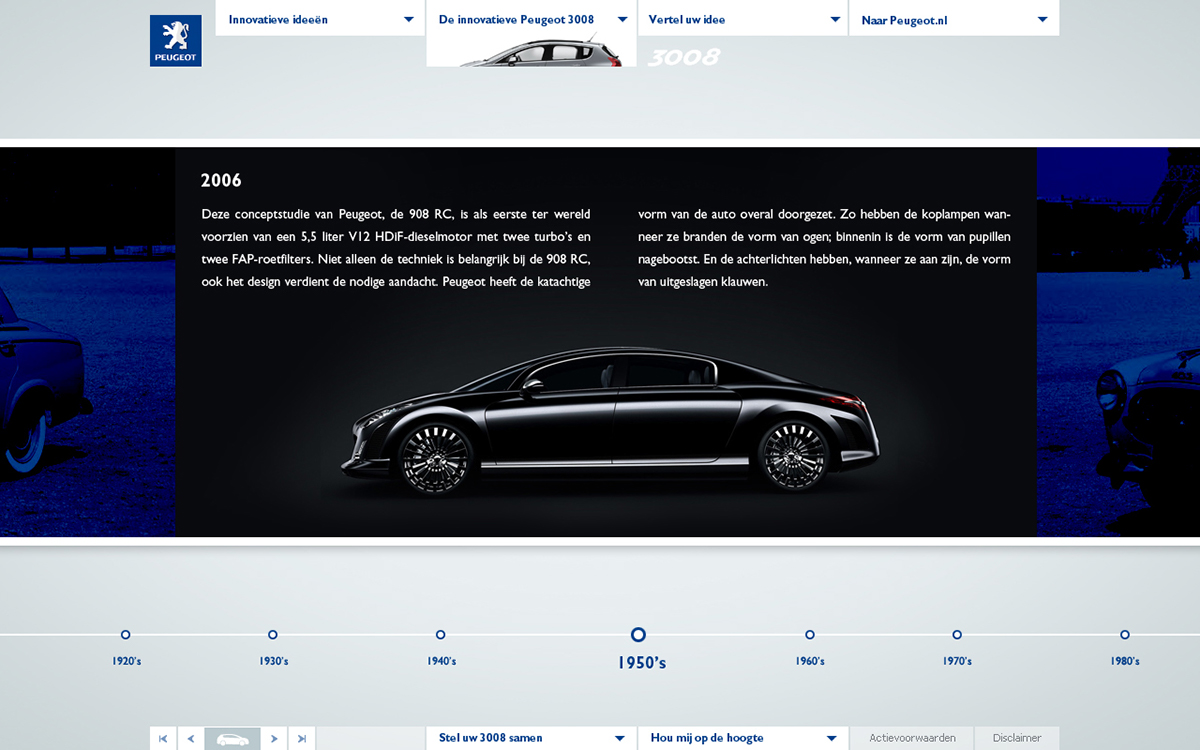The width and height of the screenshot is (1200, 750).
Task: Jump to the first timeline item
Action: (163, 739)
